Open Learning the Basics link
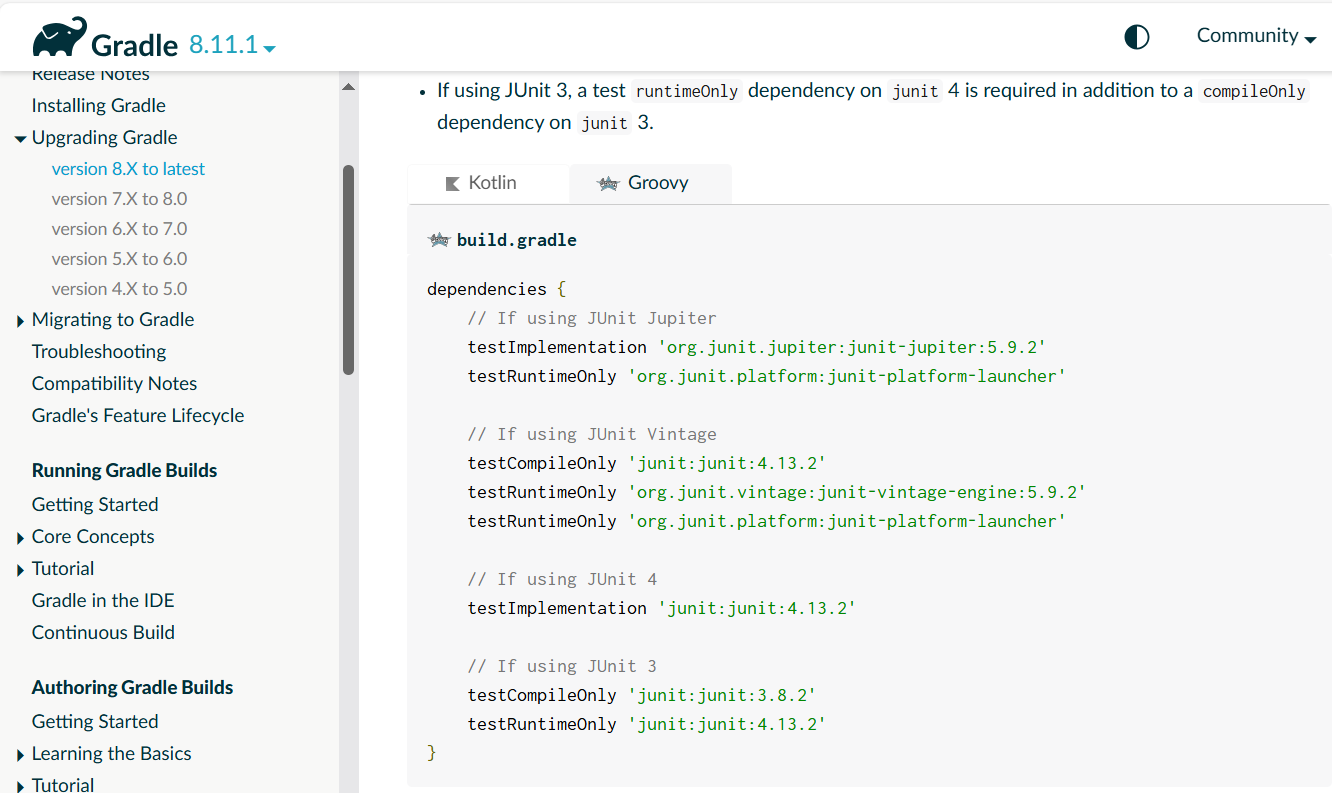The width and height of the screenshot is (1332, 793). coord(111,753)
